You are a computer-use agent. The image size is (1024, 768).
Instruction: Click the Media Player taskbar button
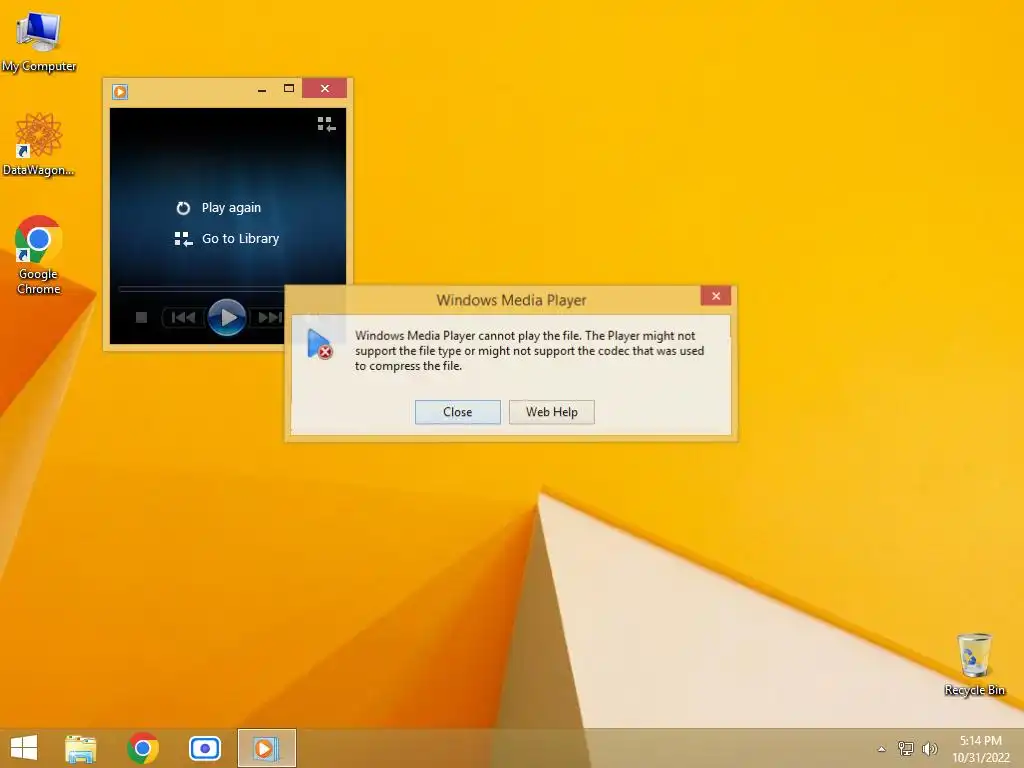pos(266,748)
